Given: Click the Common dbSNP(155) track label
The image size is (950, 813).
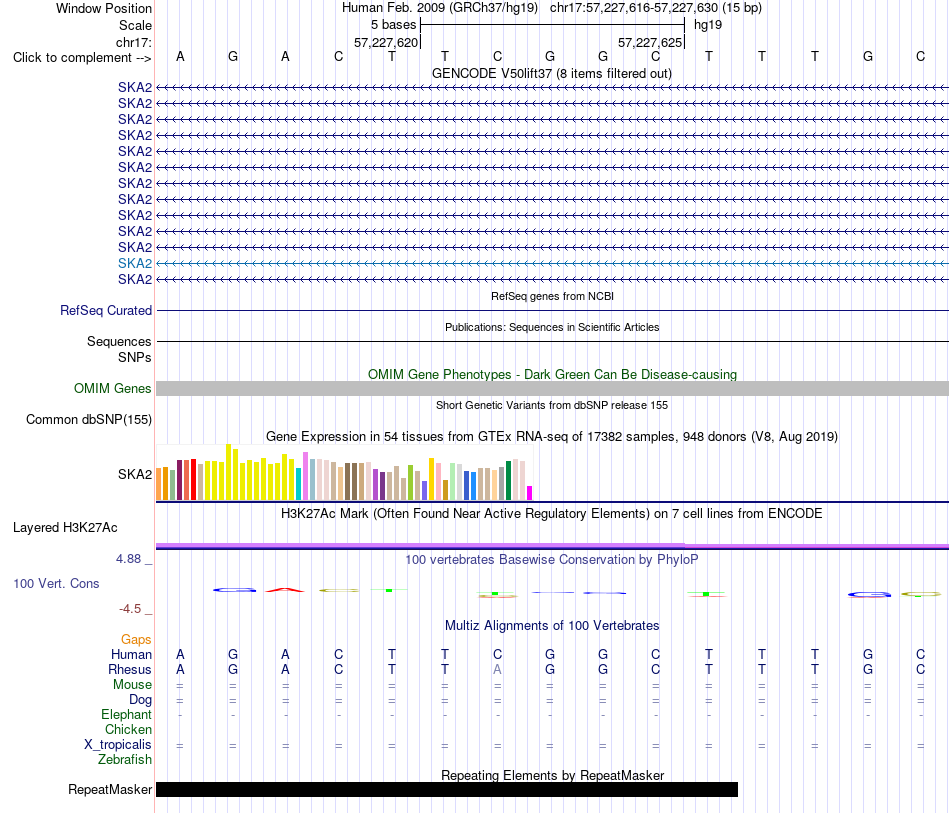Looking at the screenshot, I should point(89,419).
